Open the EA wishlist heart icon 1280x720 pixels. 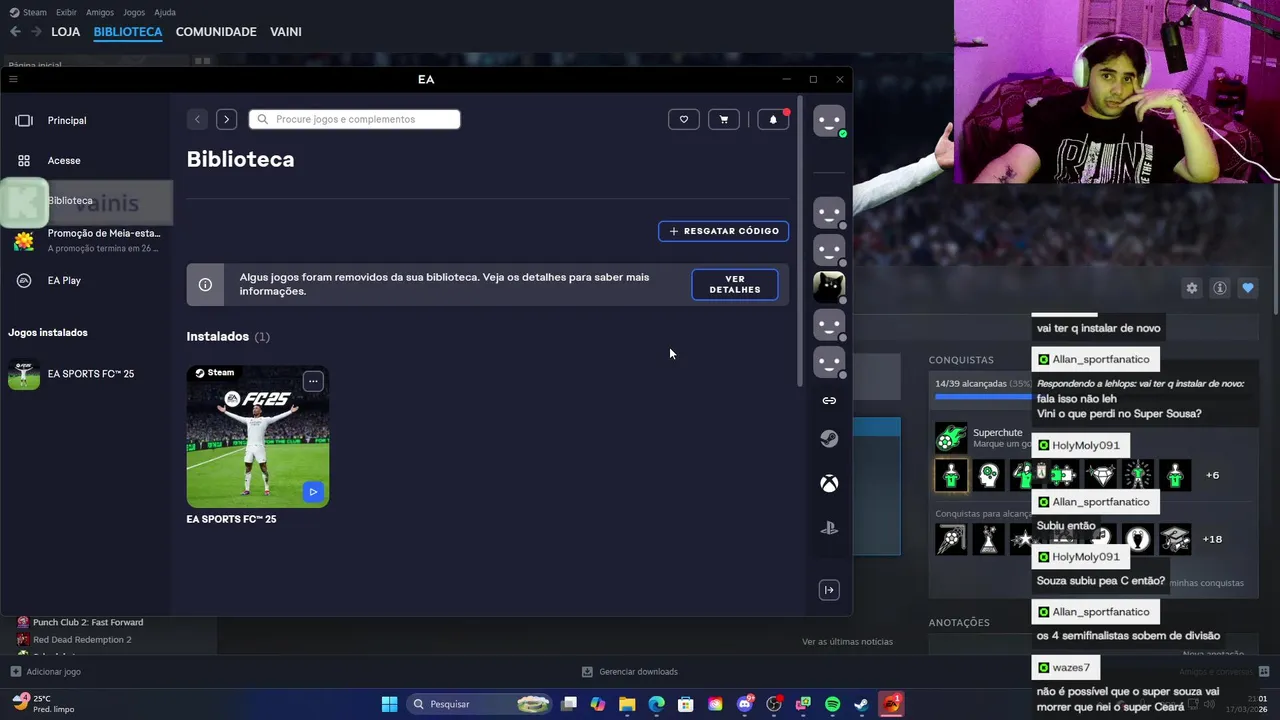684,119
